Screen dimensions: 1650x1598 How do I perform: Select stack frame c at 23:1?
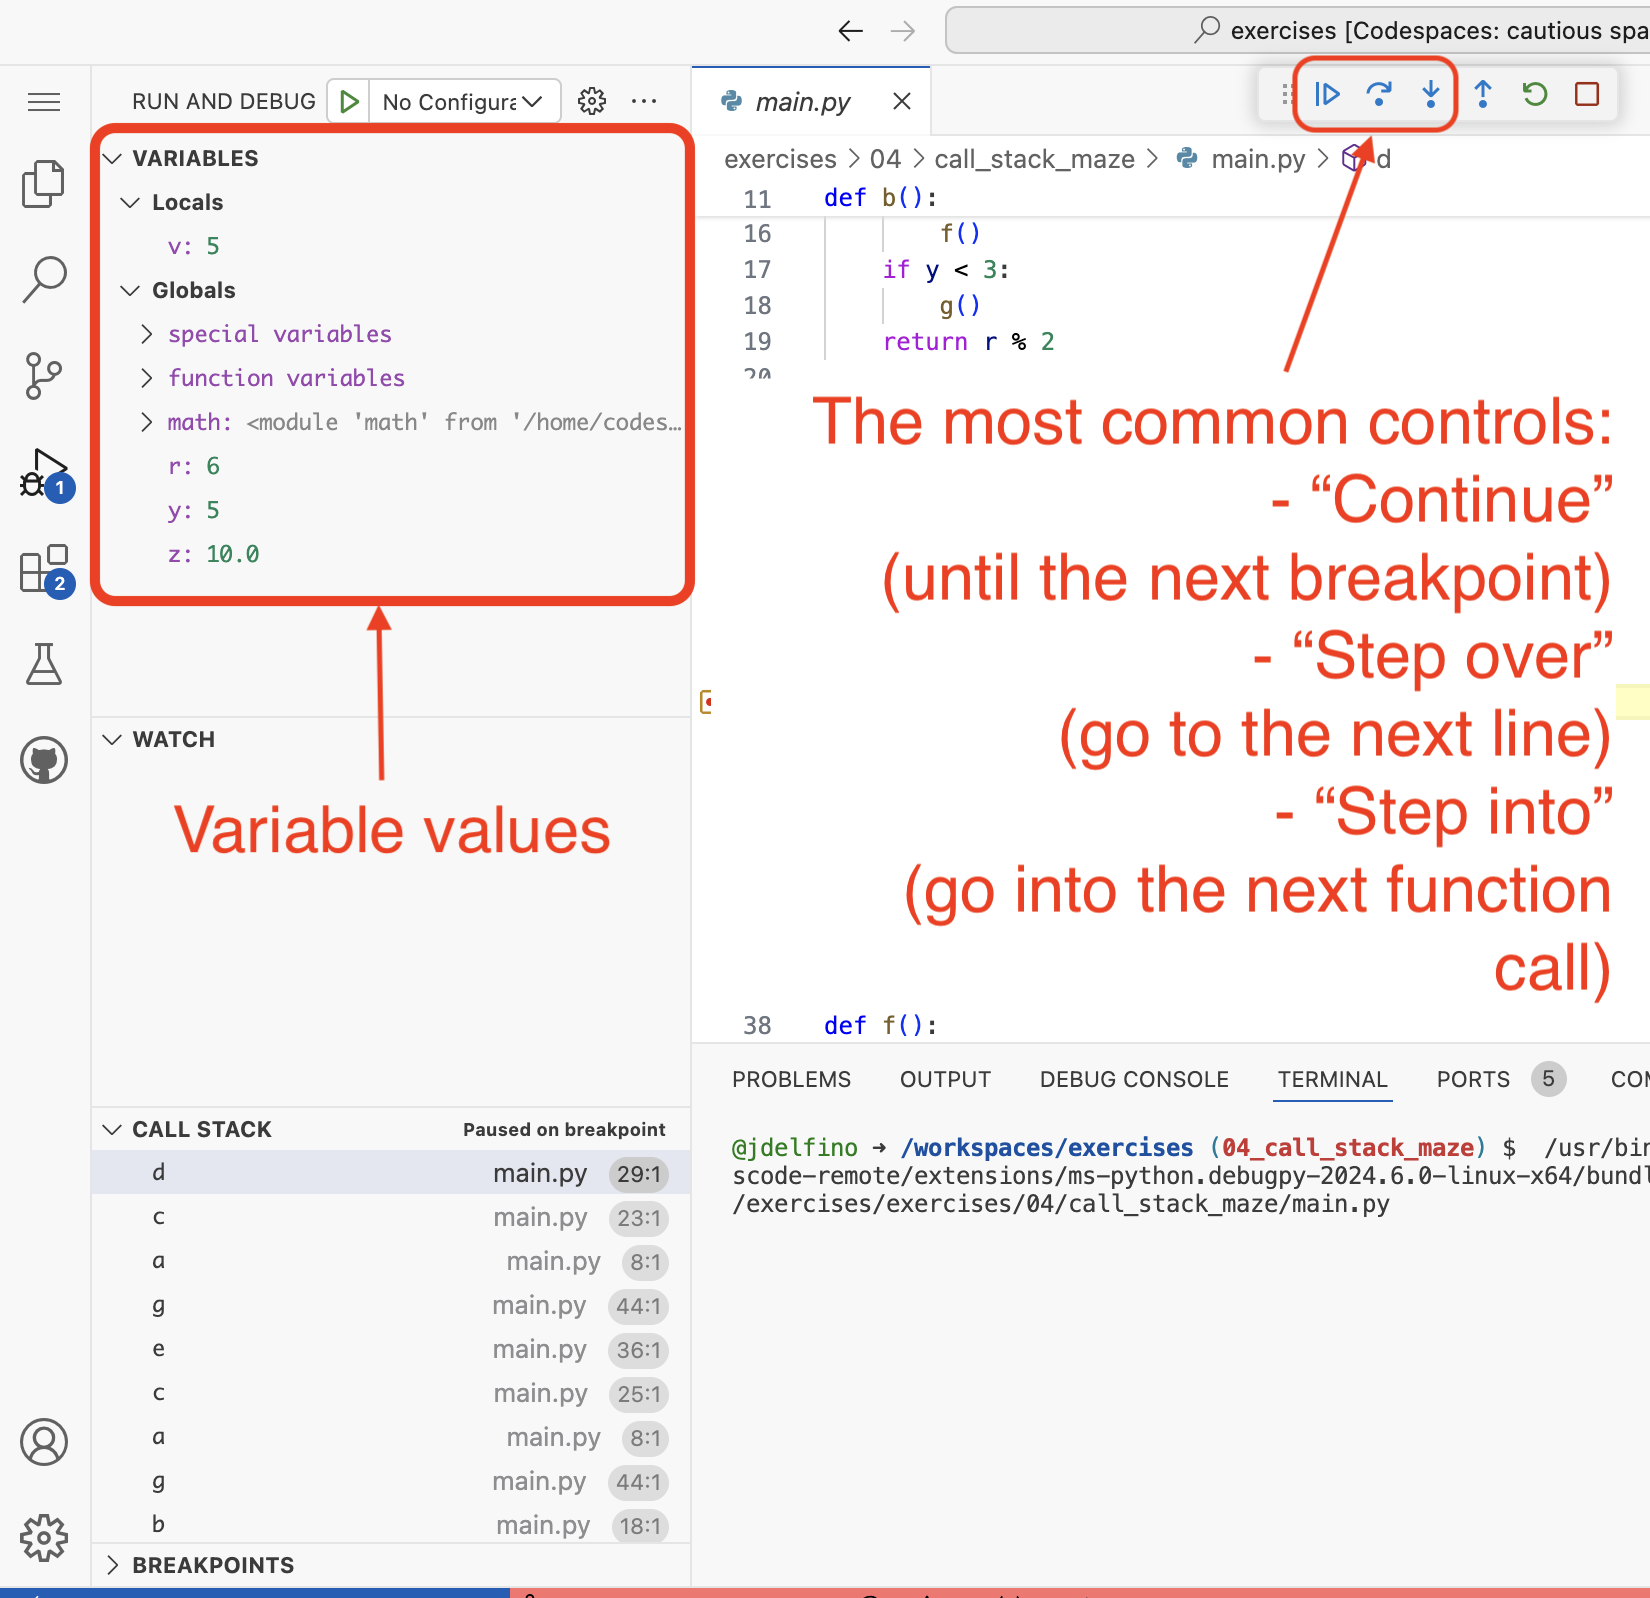coord(391,1216)
